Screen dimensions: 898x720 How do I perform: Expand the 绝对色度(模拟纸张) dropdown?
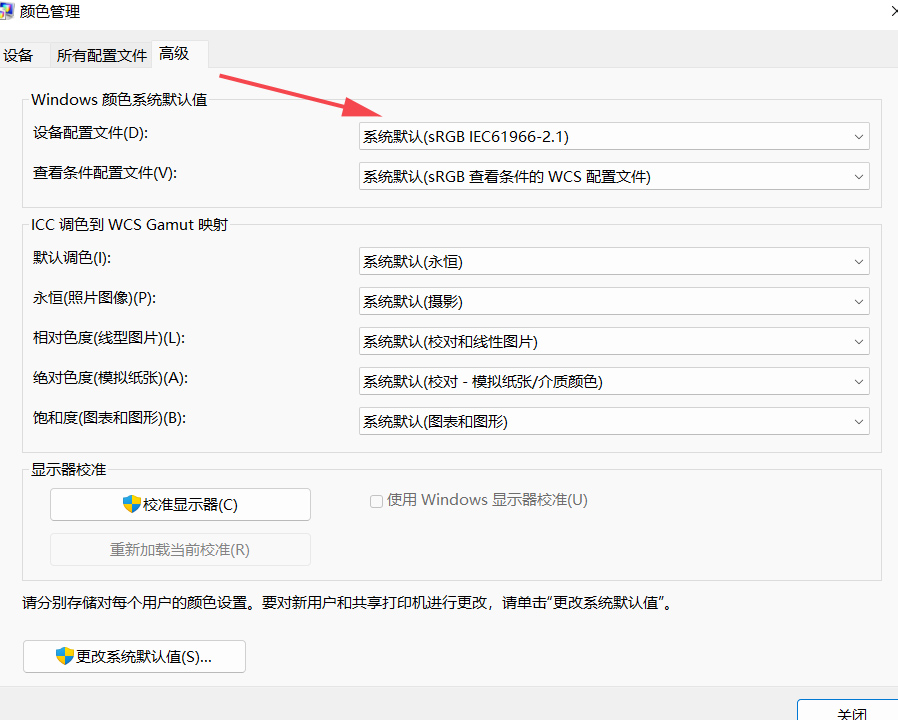tap(613, 381)
